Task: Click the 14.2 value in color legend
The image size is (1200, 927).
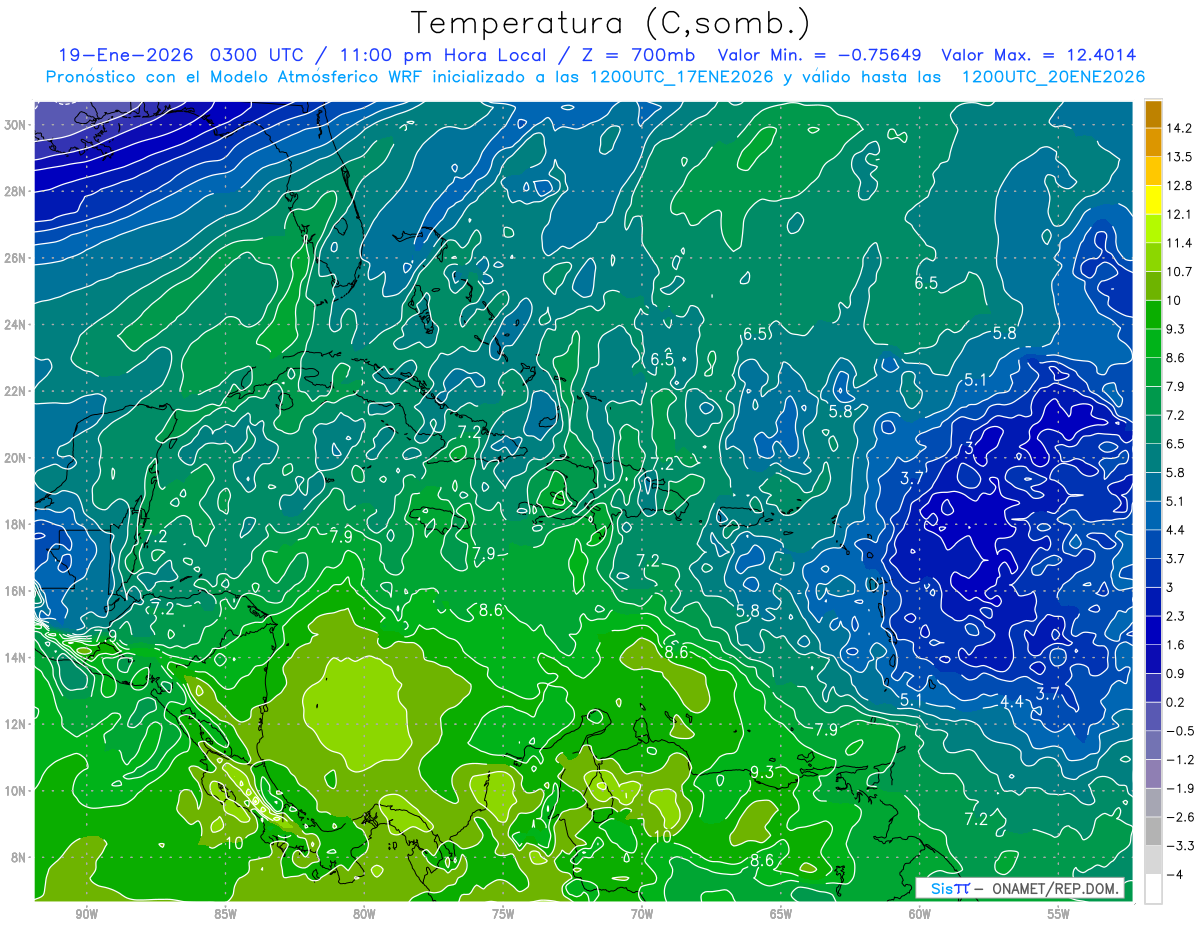Action: pos(1179,128)
